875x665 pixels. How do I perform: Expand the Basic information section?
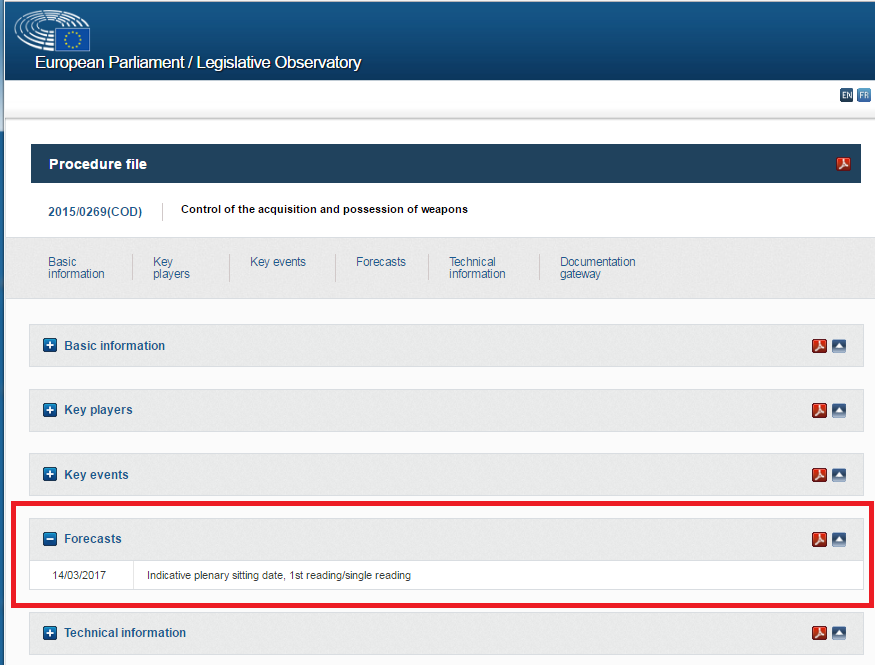(50, 346)
